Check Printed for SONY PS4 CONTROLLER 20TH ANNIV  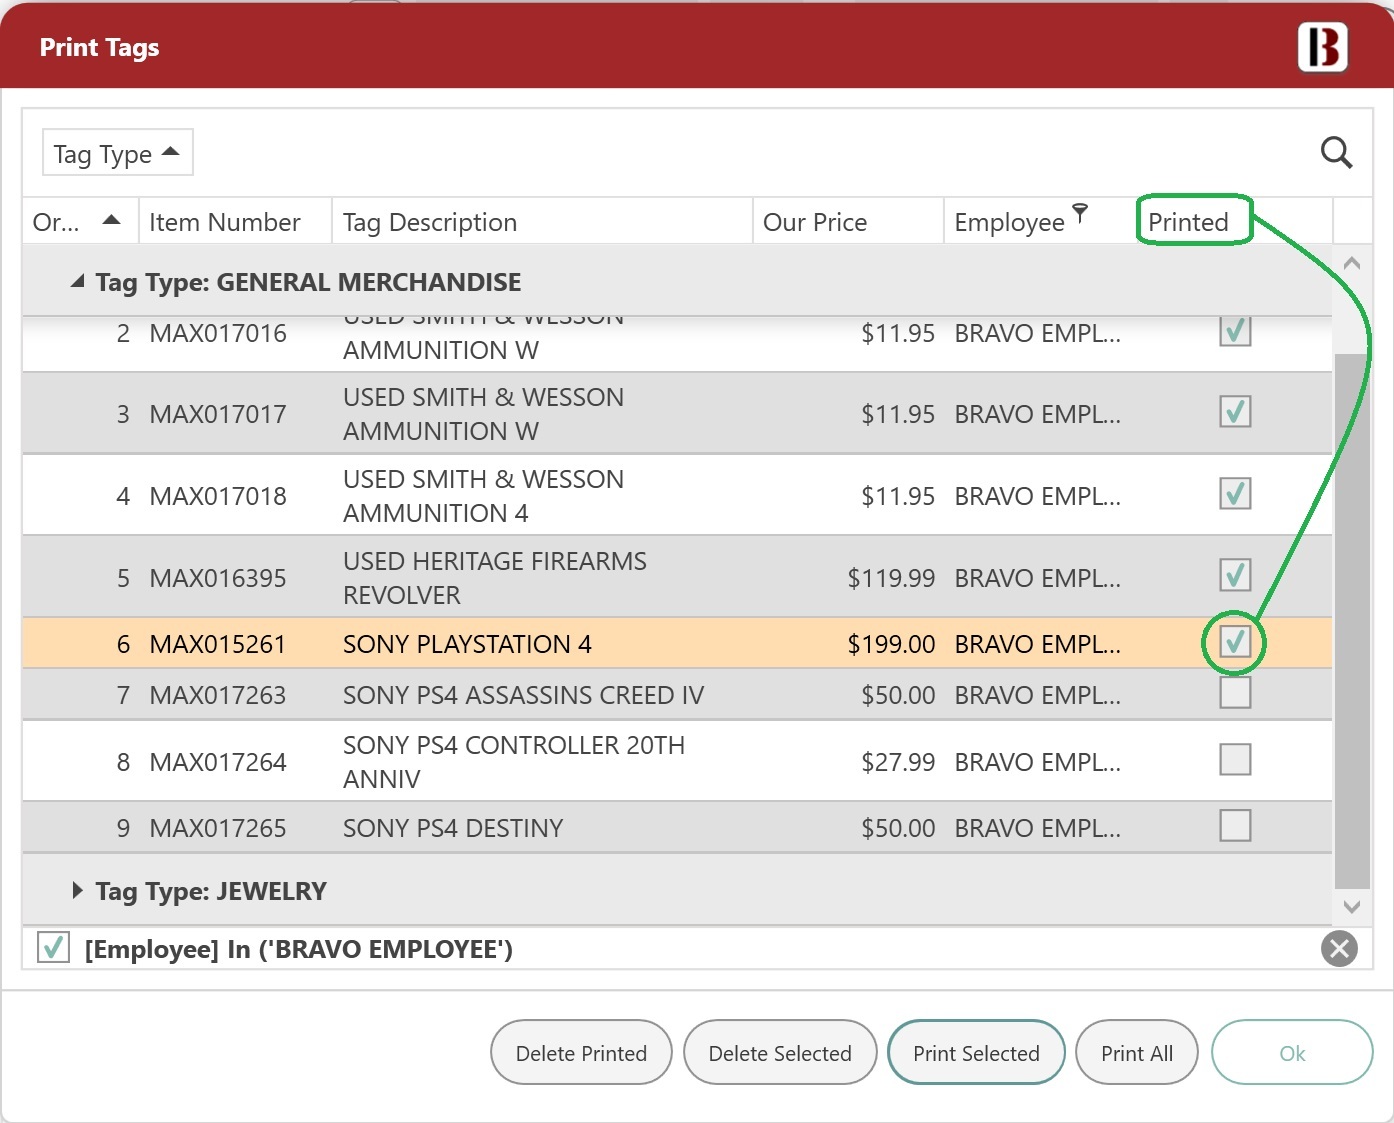pyautogui.click(x=1235, y=759)
